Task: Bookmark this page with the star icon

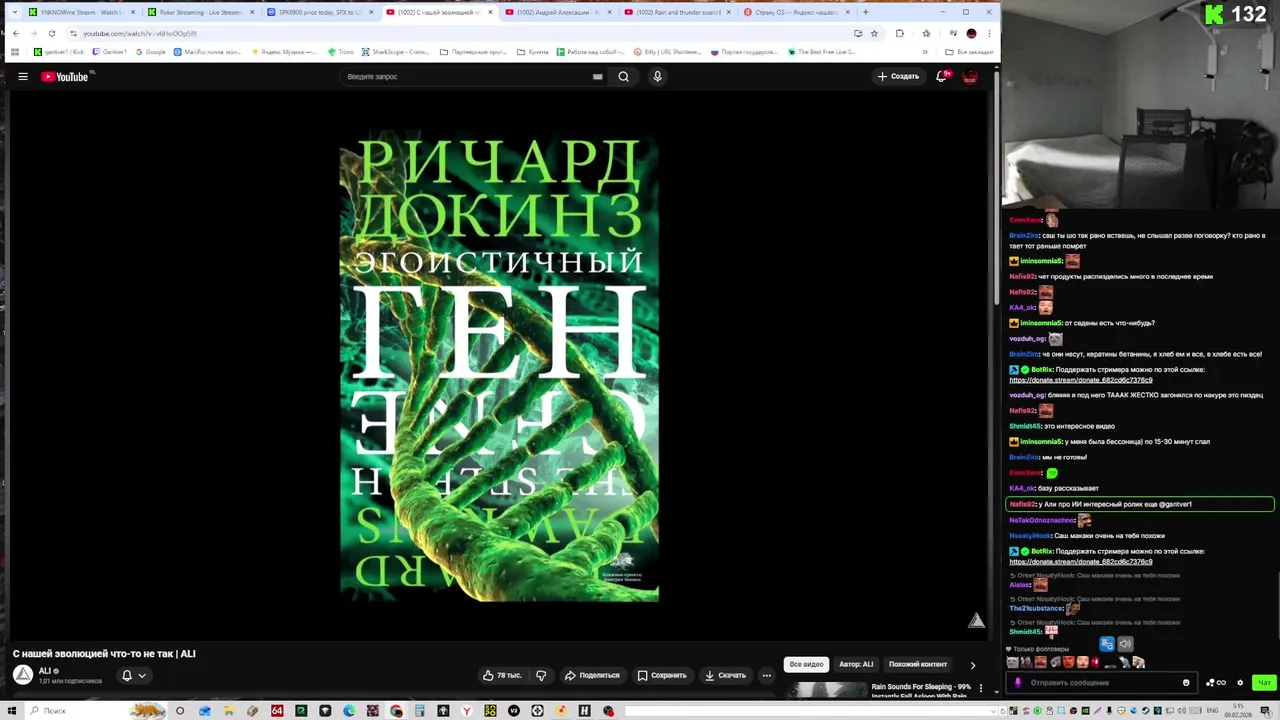Action: 874,33
